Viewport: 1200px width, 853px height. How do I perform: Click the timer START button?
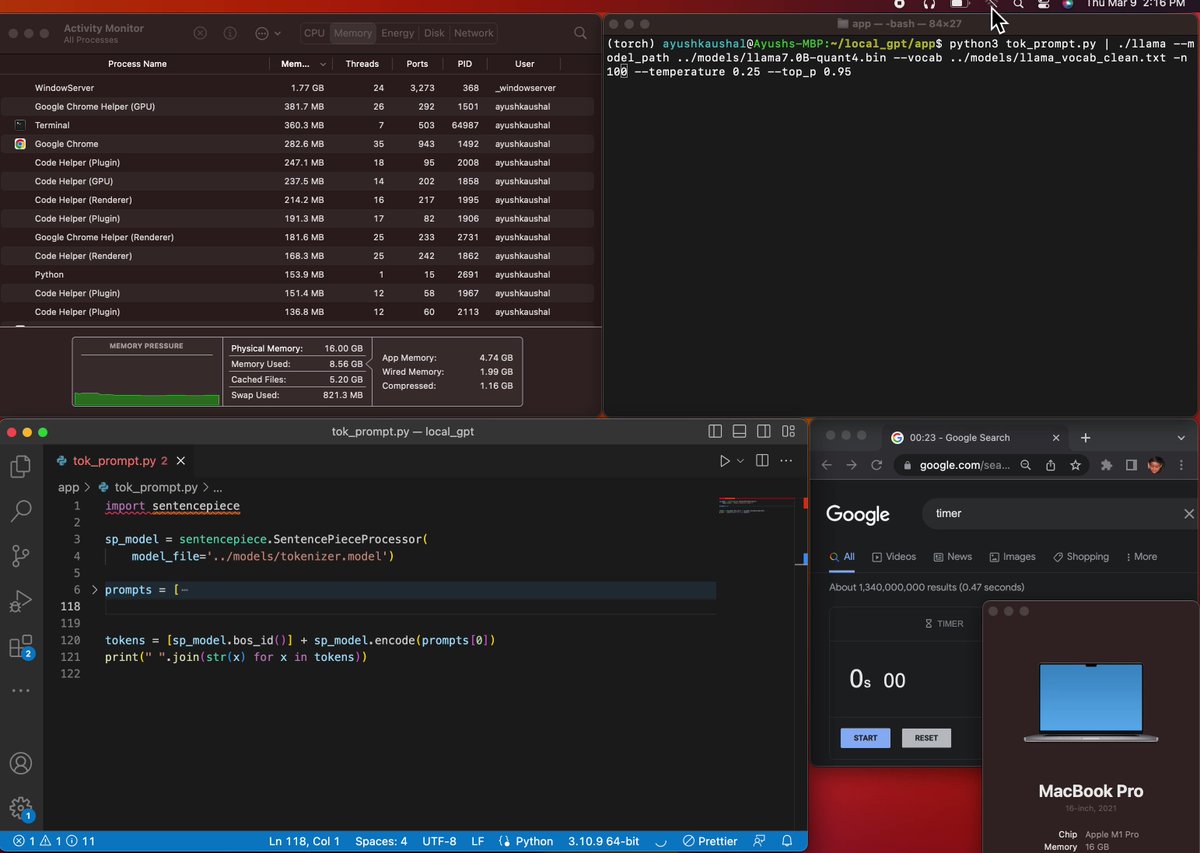(x=865, y=738)
